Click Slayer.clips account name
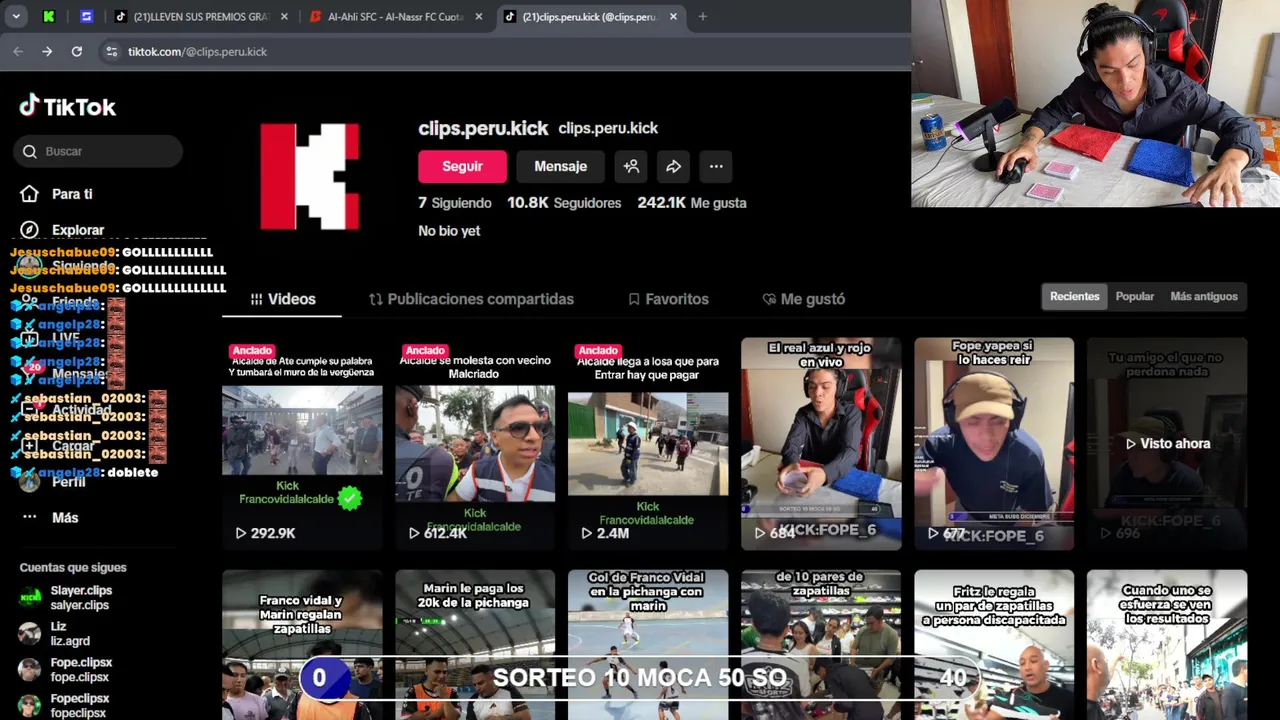1280x720 pixels. [81, 591]
